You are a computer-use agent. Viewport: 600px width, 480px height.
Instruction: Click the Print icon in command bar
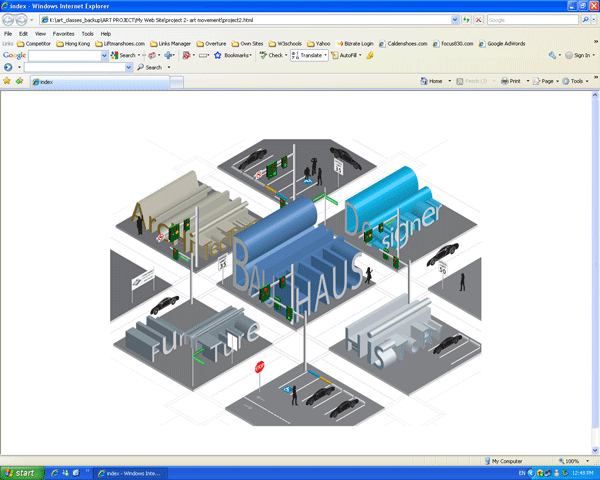point(508,81)
